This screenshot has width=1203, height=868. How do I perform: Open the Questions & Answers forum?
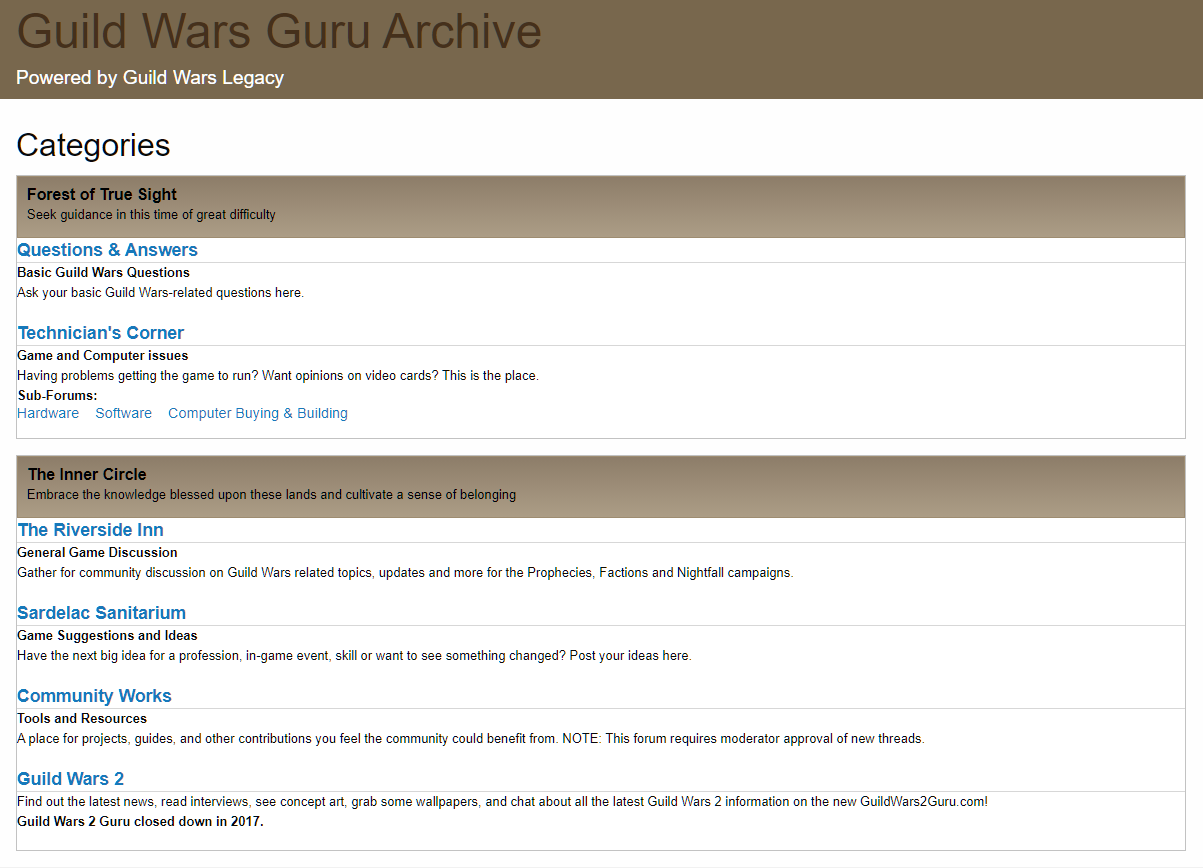tap(107, 250)
